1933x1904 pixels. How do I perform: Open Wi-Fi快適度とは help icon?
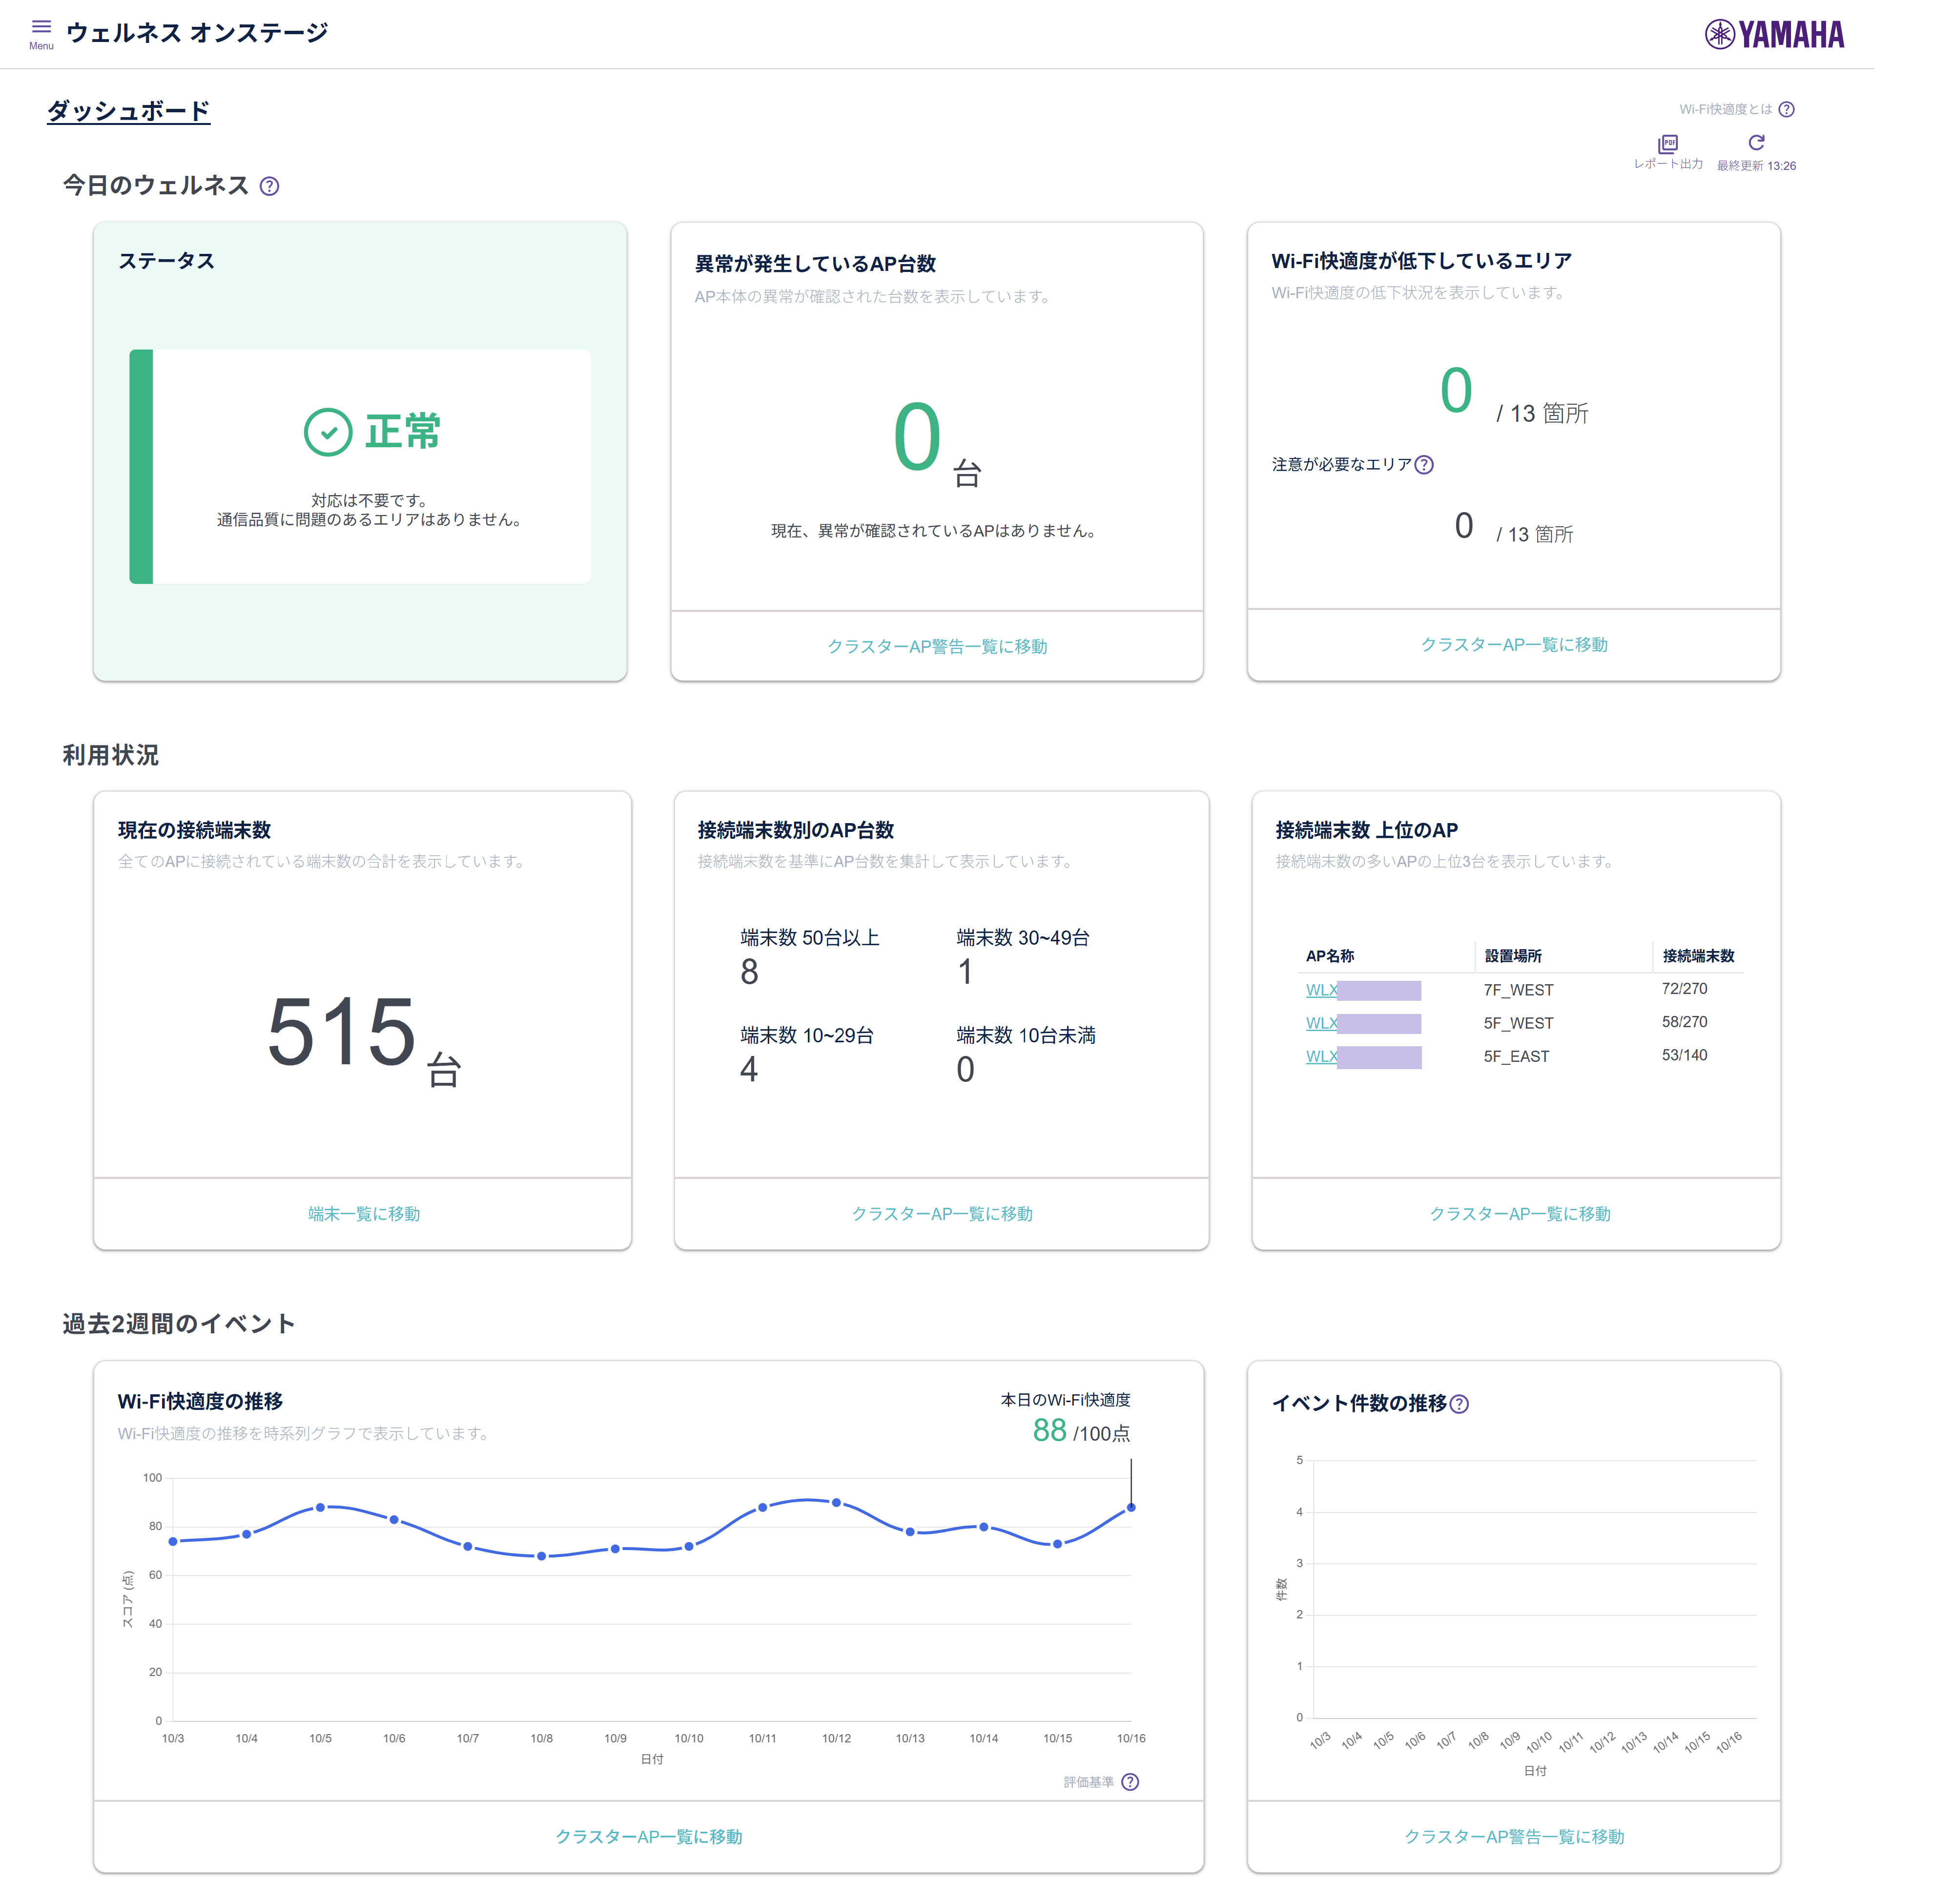[x=1786, y=110]
